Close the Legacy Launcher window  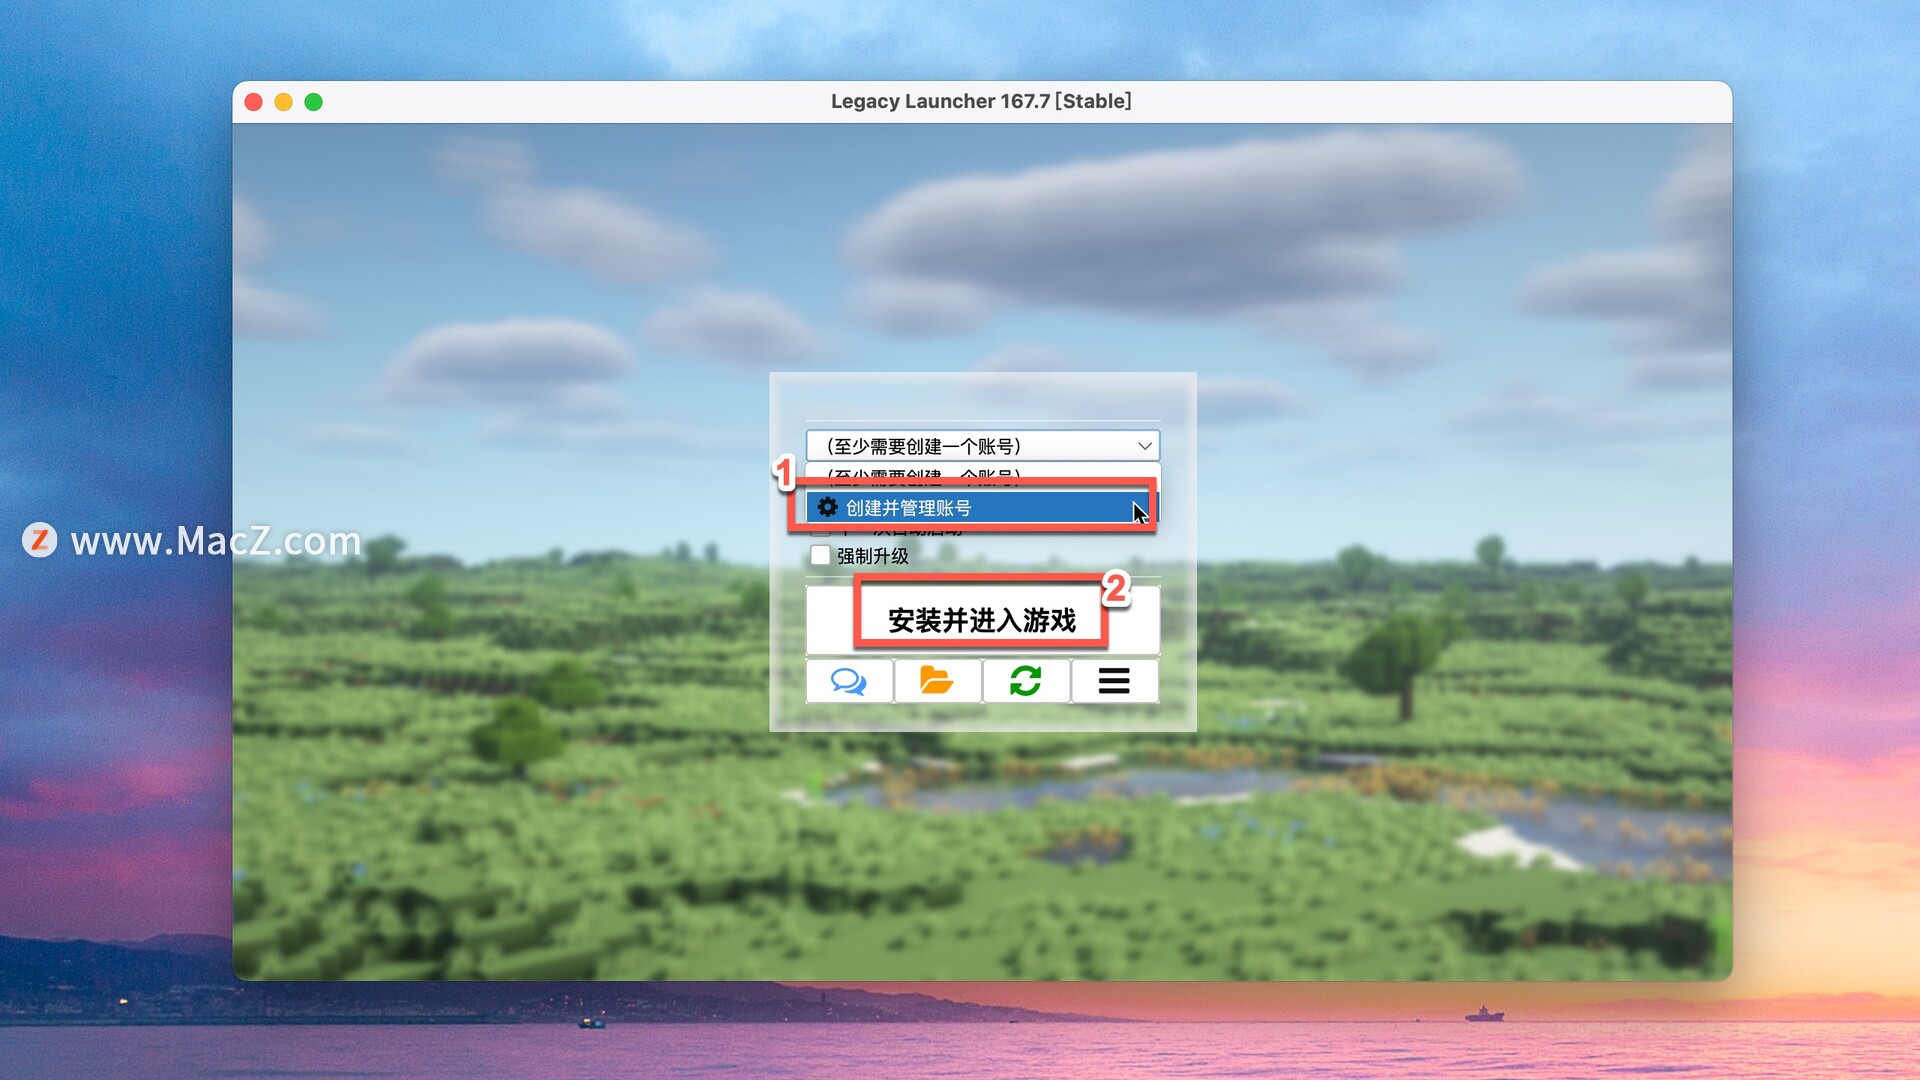254,102
